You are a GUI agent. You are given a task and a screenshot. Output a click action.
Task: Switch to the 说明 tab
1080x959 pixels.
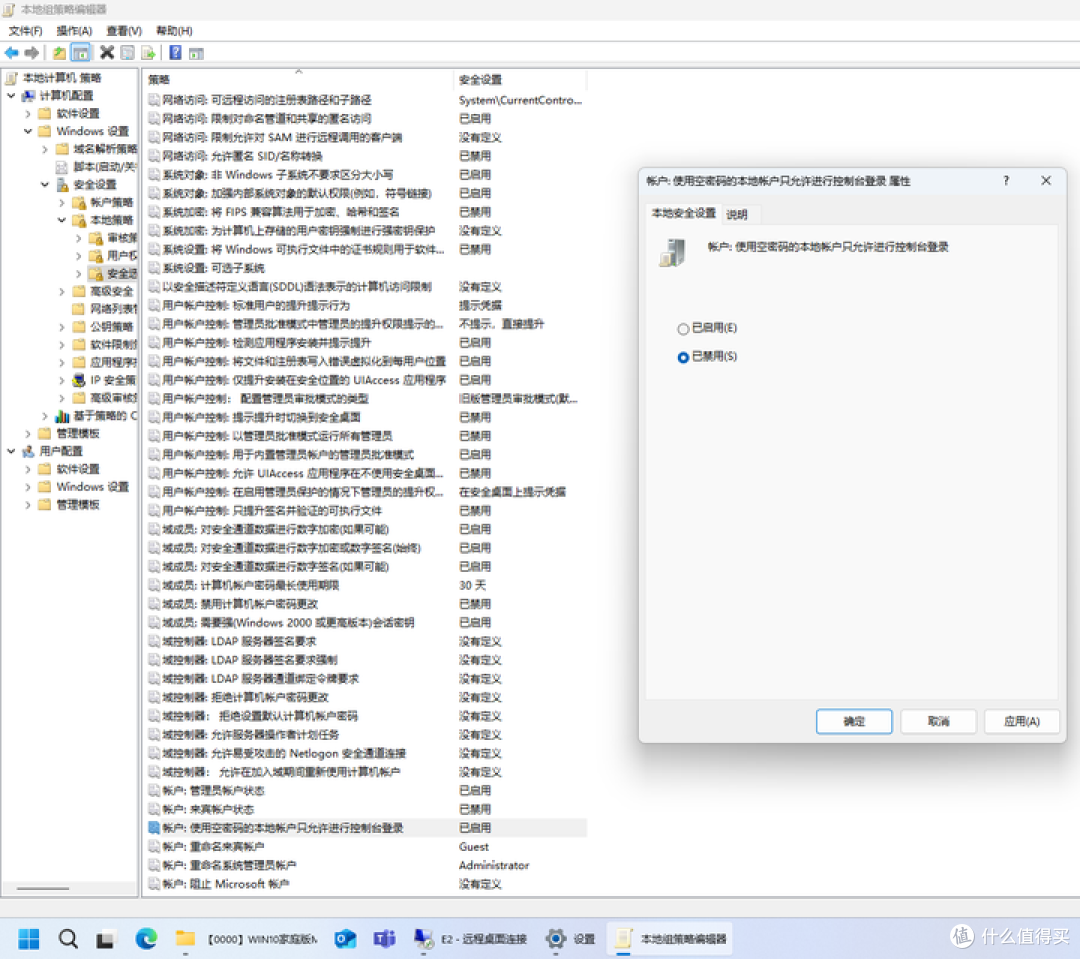(x=737, y=214)
